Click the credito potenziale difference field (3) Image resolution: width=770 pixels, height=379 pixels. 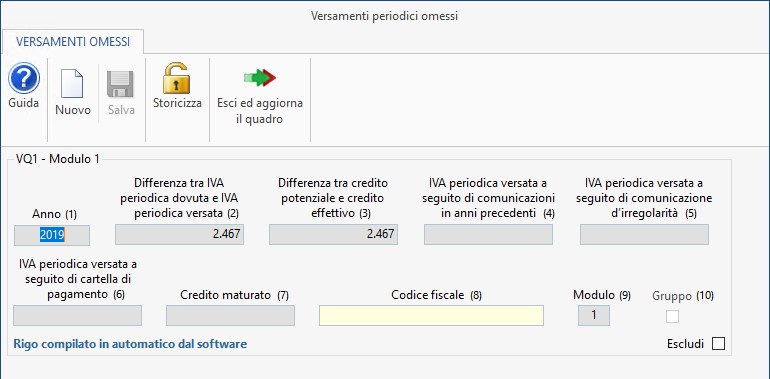click(333, 234)
